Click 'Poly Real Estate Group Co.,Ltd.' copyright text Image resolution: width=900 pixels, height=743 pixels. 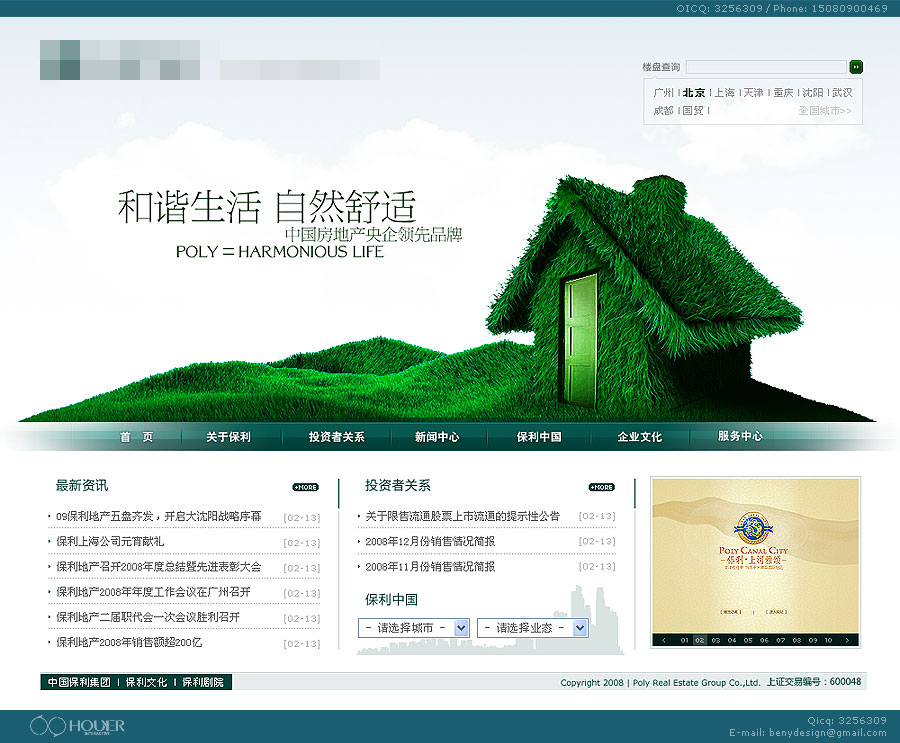(x=696, y=683)
